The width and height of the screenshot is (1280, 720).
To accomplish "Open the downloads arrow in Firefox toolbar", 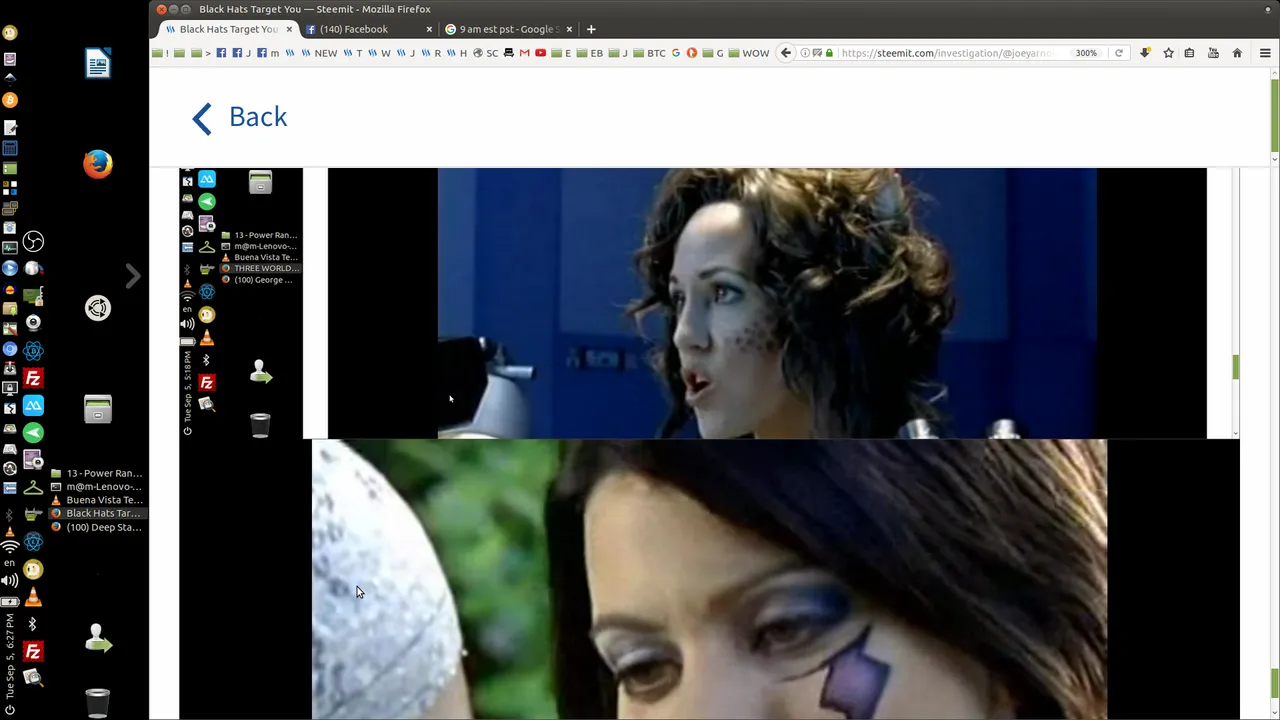I will tap(1145, 53).
